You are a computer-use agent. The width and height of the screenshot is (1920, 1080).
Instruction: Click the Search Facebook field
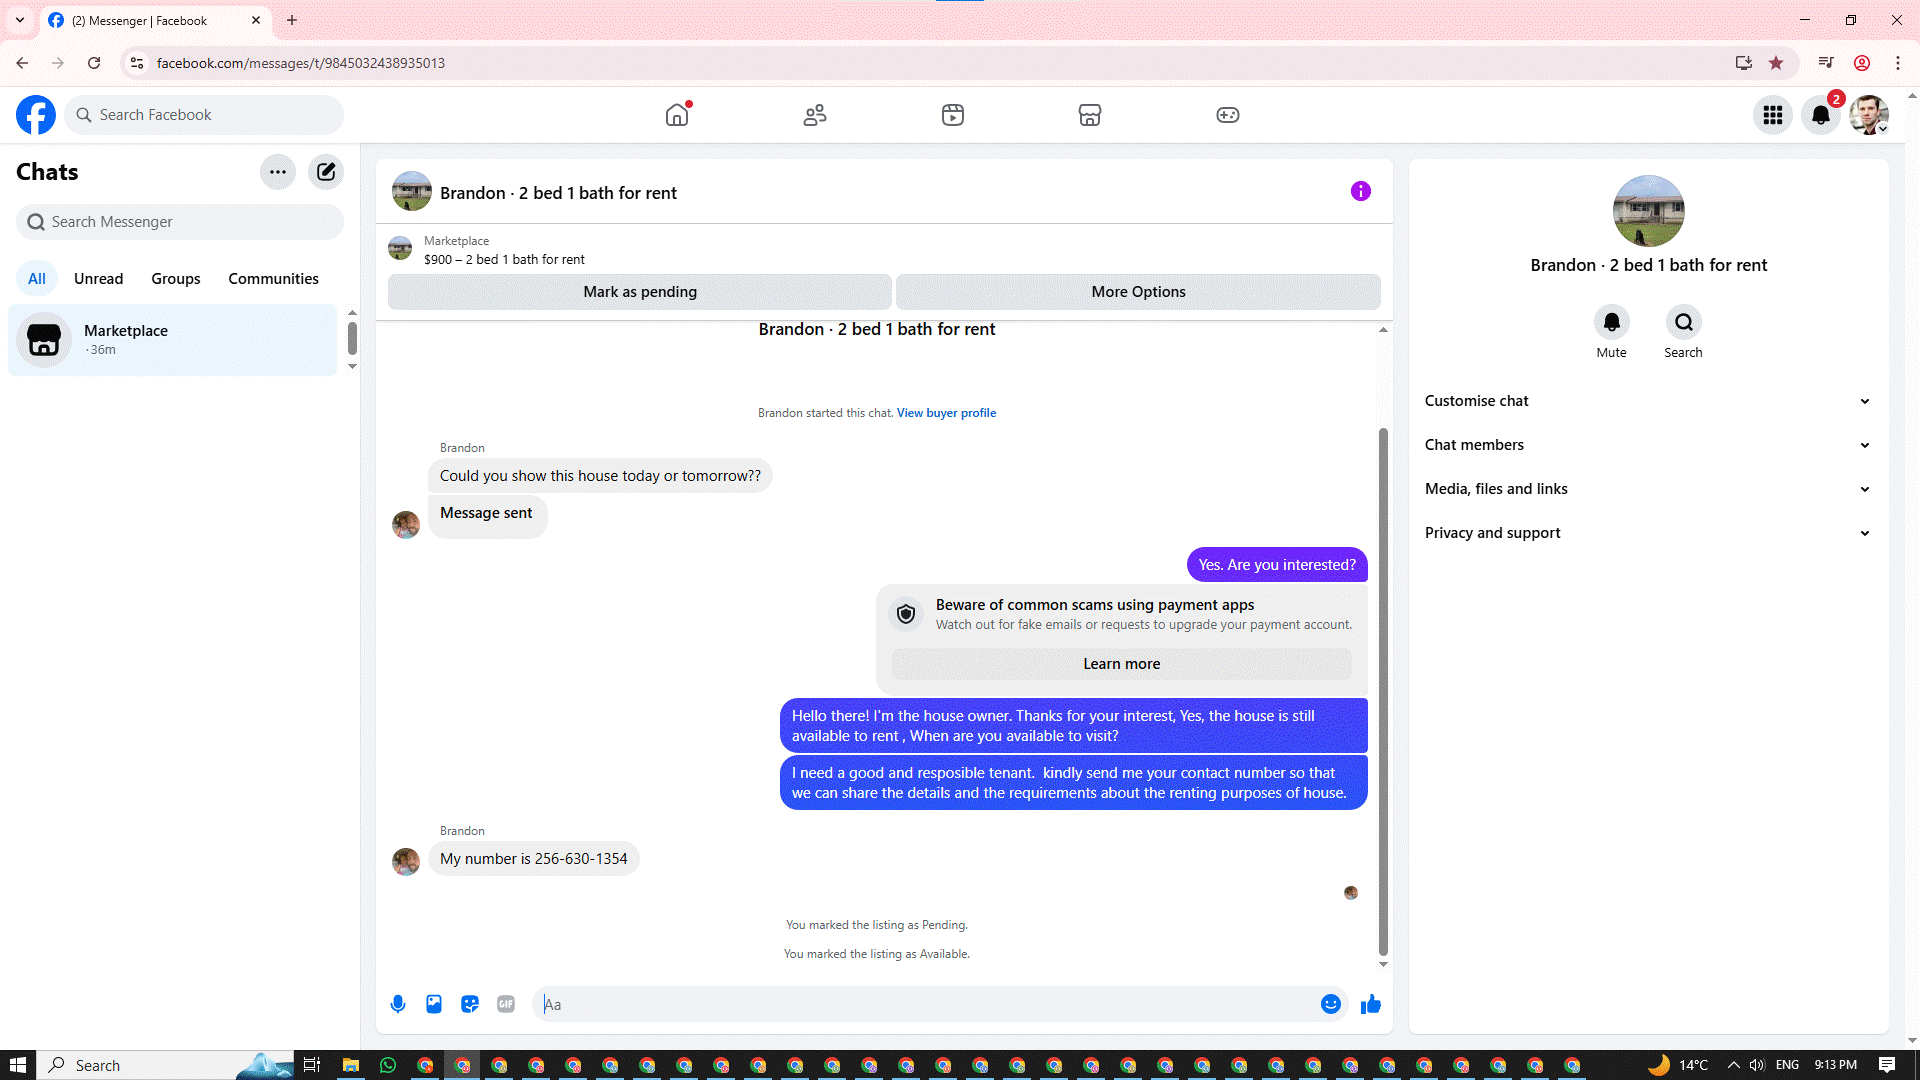click(x=204, y=115)
